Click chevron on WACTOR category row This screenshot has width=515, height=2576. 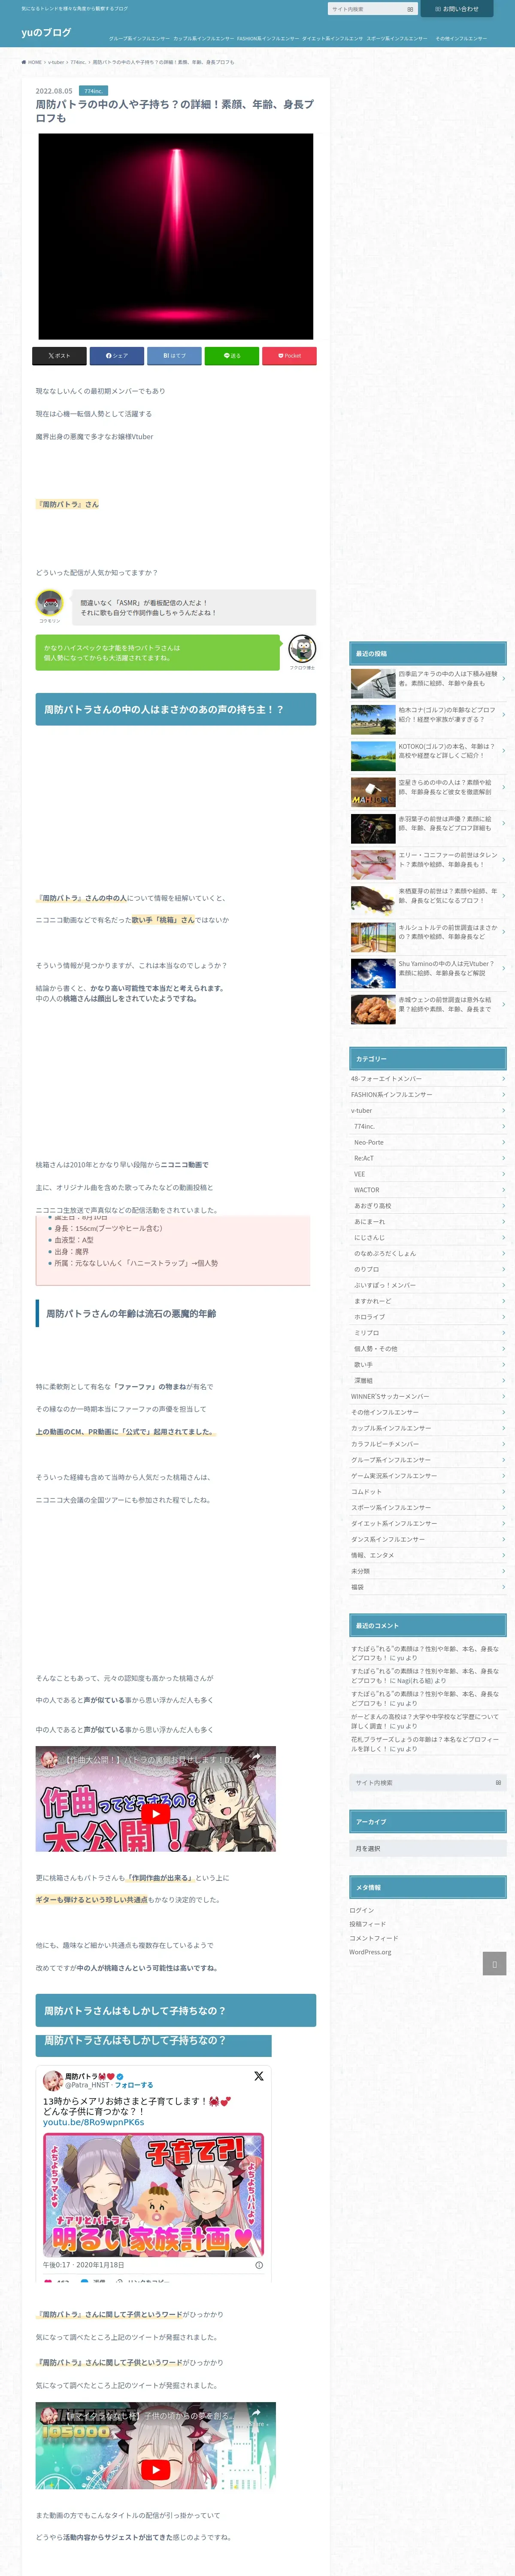(x=503, y=1190)
